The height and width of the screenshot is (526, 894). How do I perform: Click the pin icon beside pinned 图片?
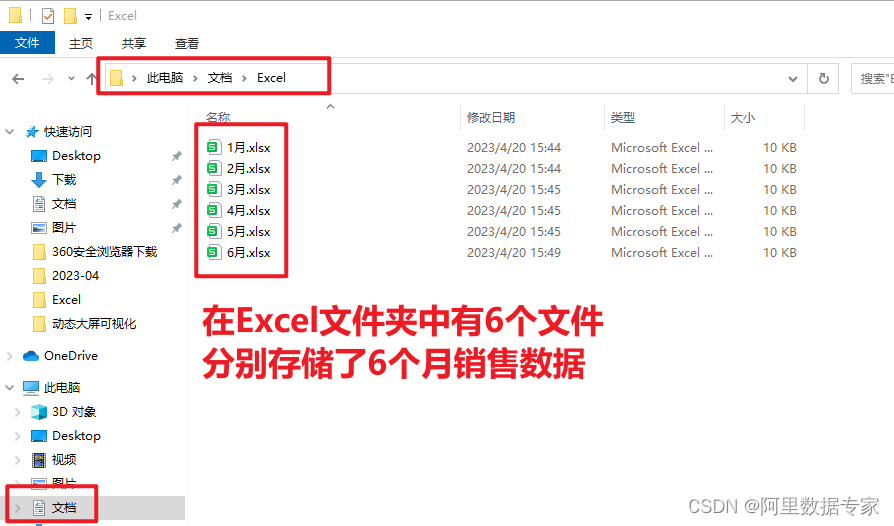[x=177, y=227]
